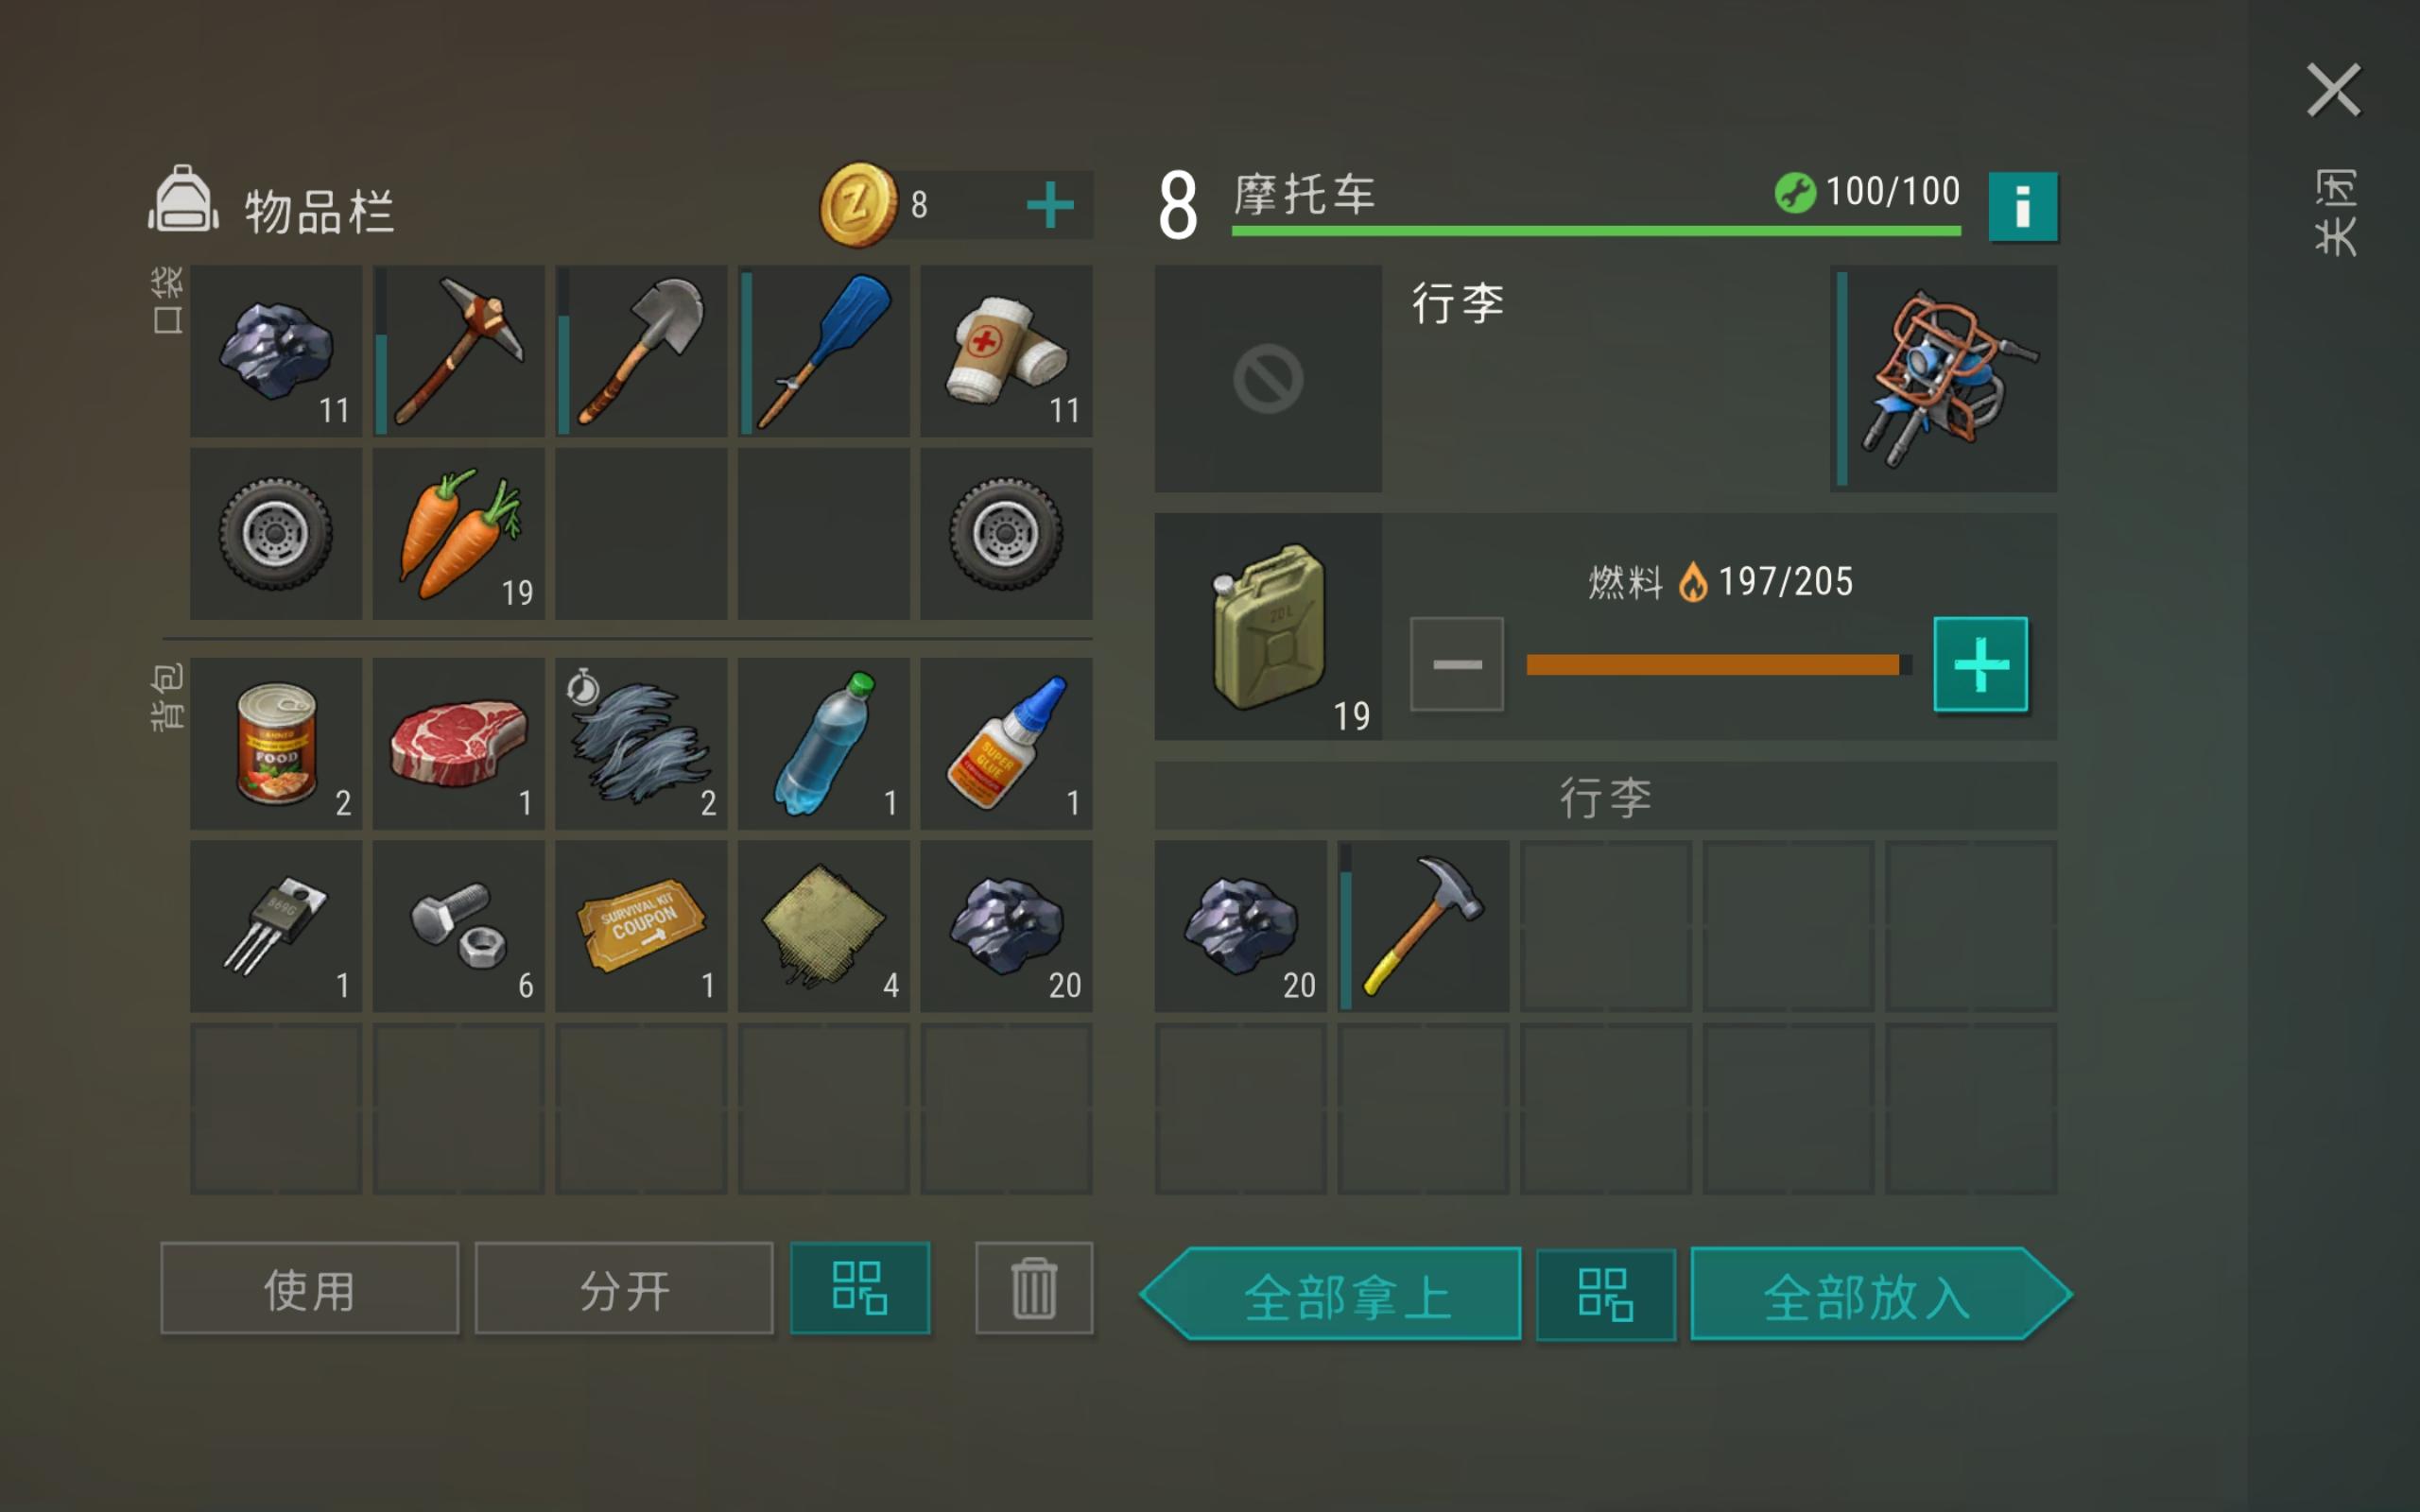Decrease fuel with the minus button

pyautogui.click(x=1457, y=664)
